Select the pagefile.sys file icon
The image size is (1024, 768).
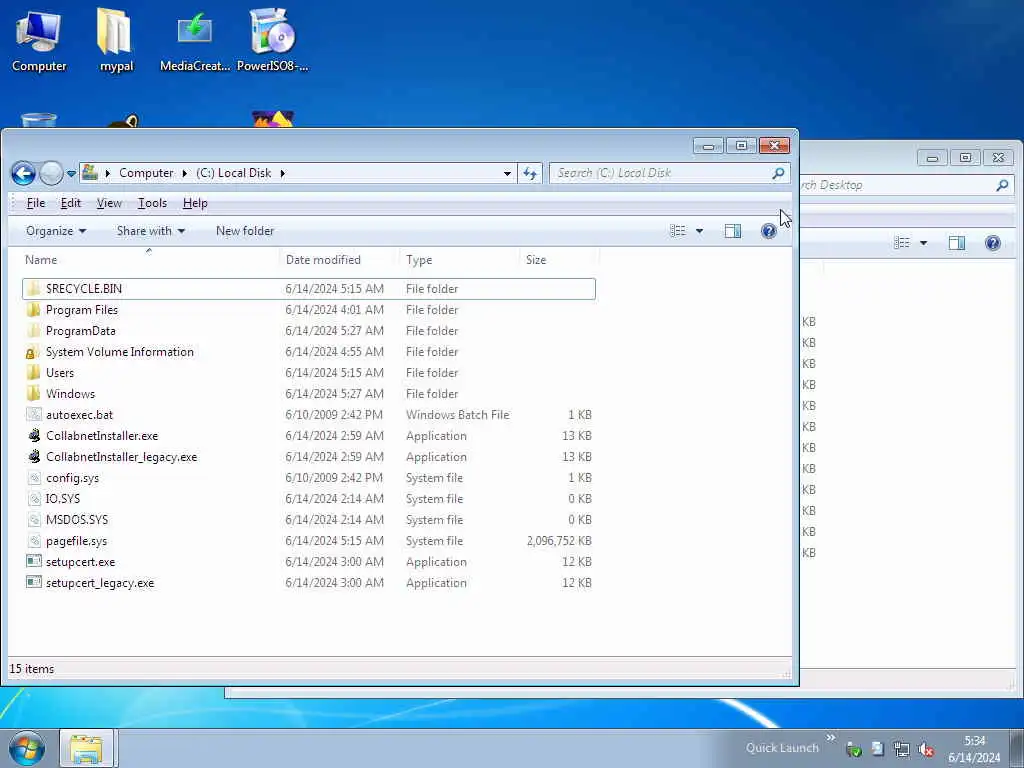point(34,541)
